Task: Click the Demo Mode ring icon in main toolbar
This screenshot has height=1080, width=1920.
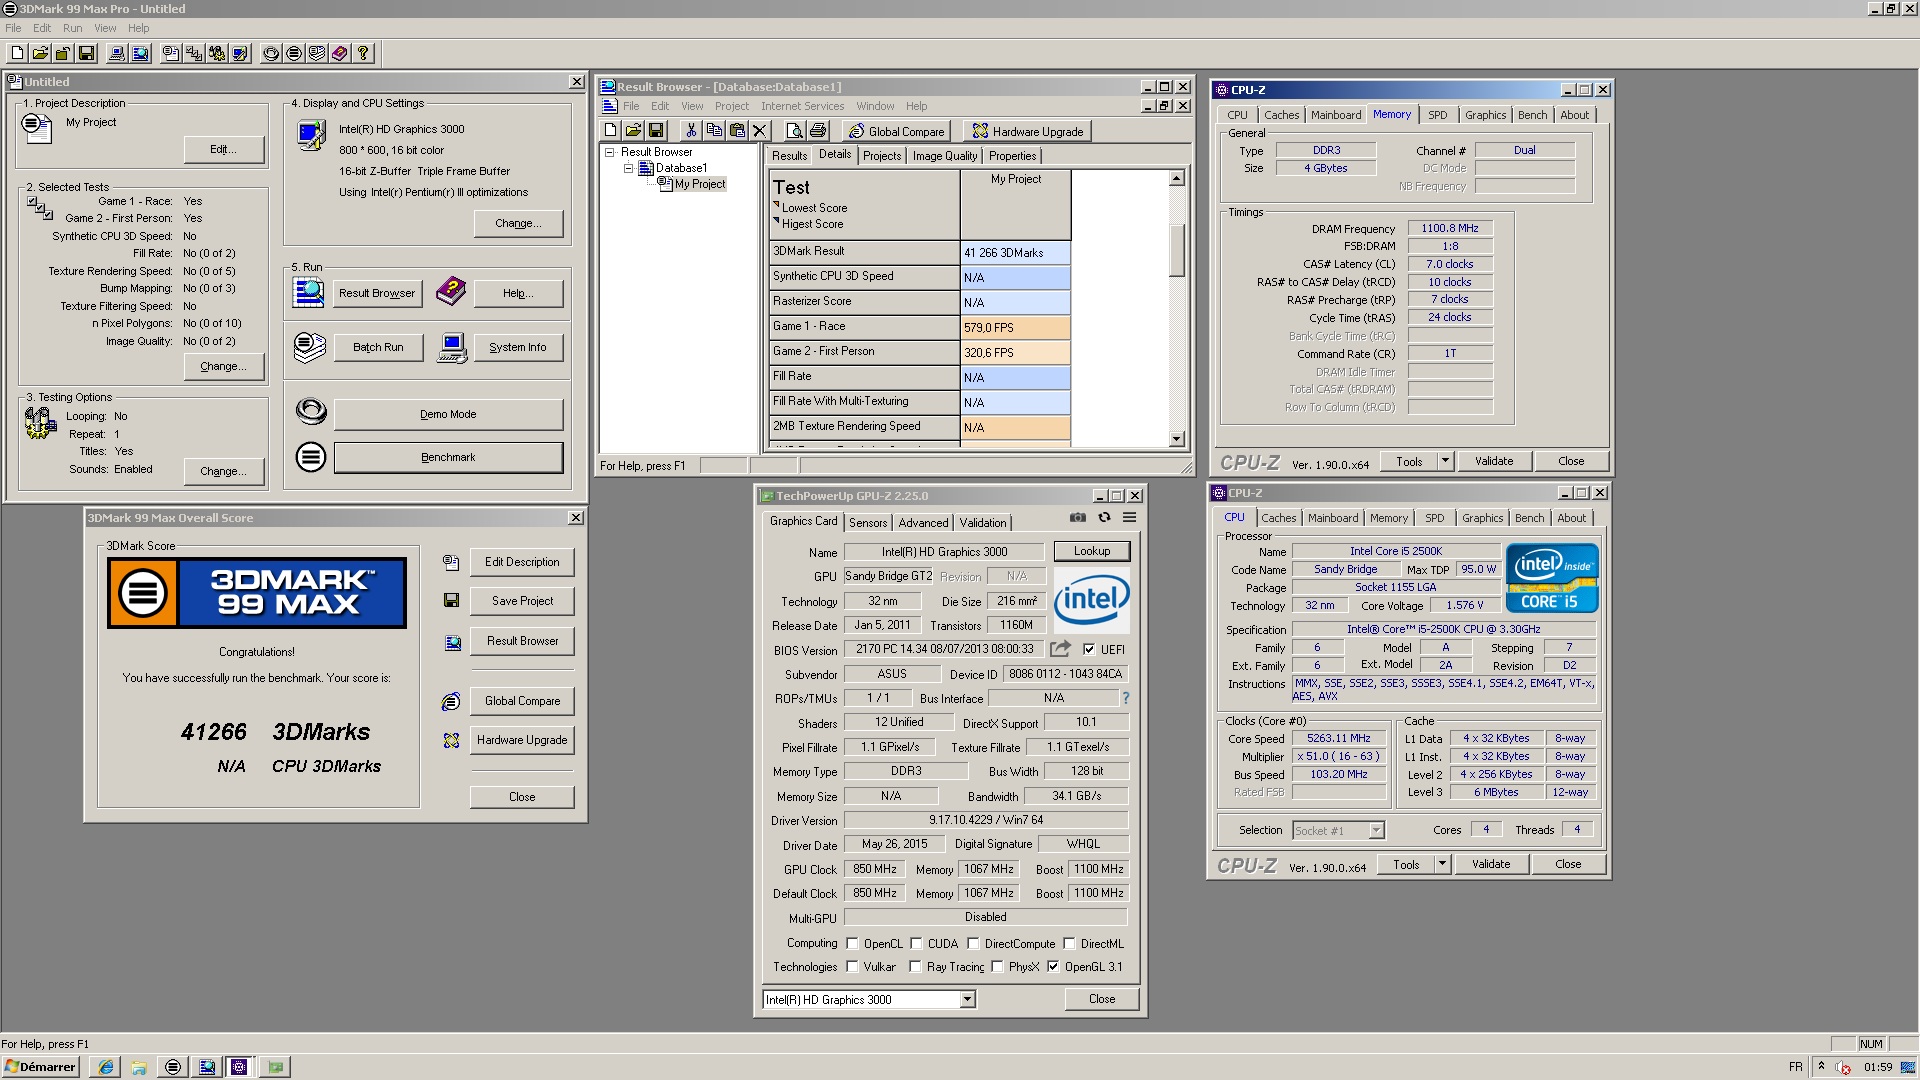Action: [271, 53]
